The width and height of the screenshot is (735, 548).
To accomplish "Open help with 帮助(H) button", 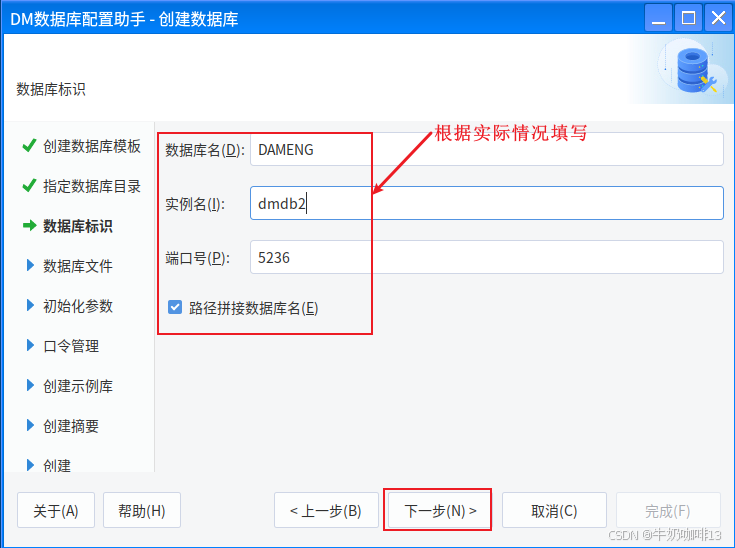I will pyautogui.click(x=142, y=510).
